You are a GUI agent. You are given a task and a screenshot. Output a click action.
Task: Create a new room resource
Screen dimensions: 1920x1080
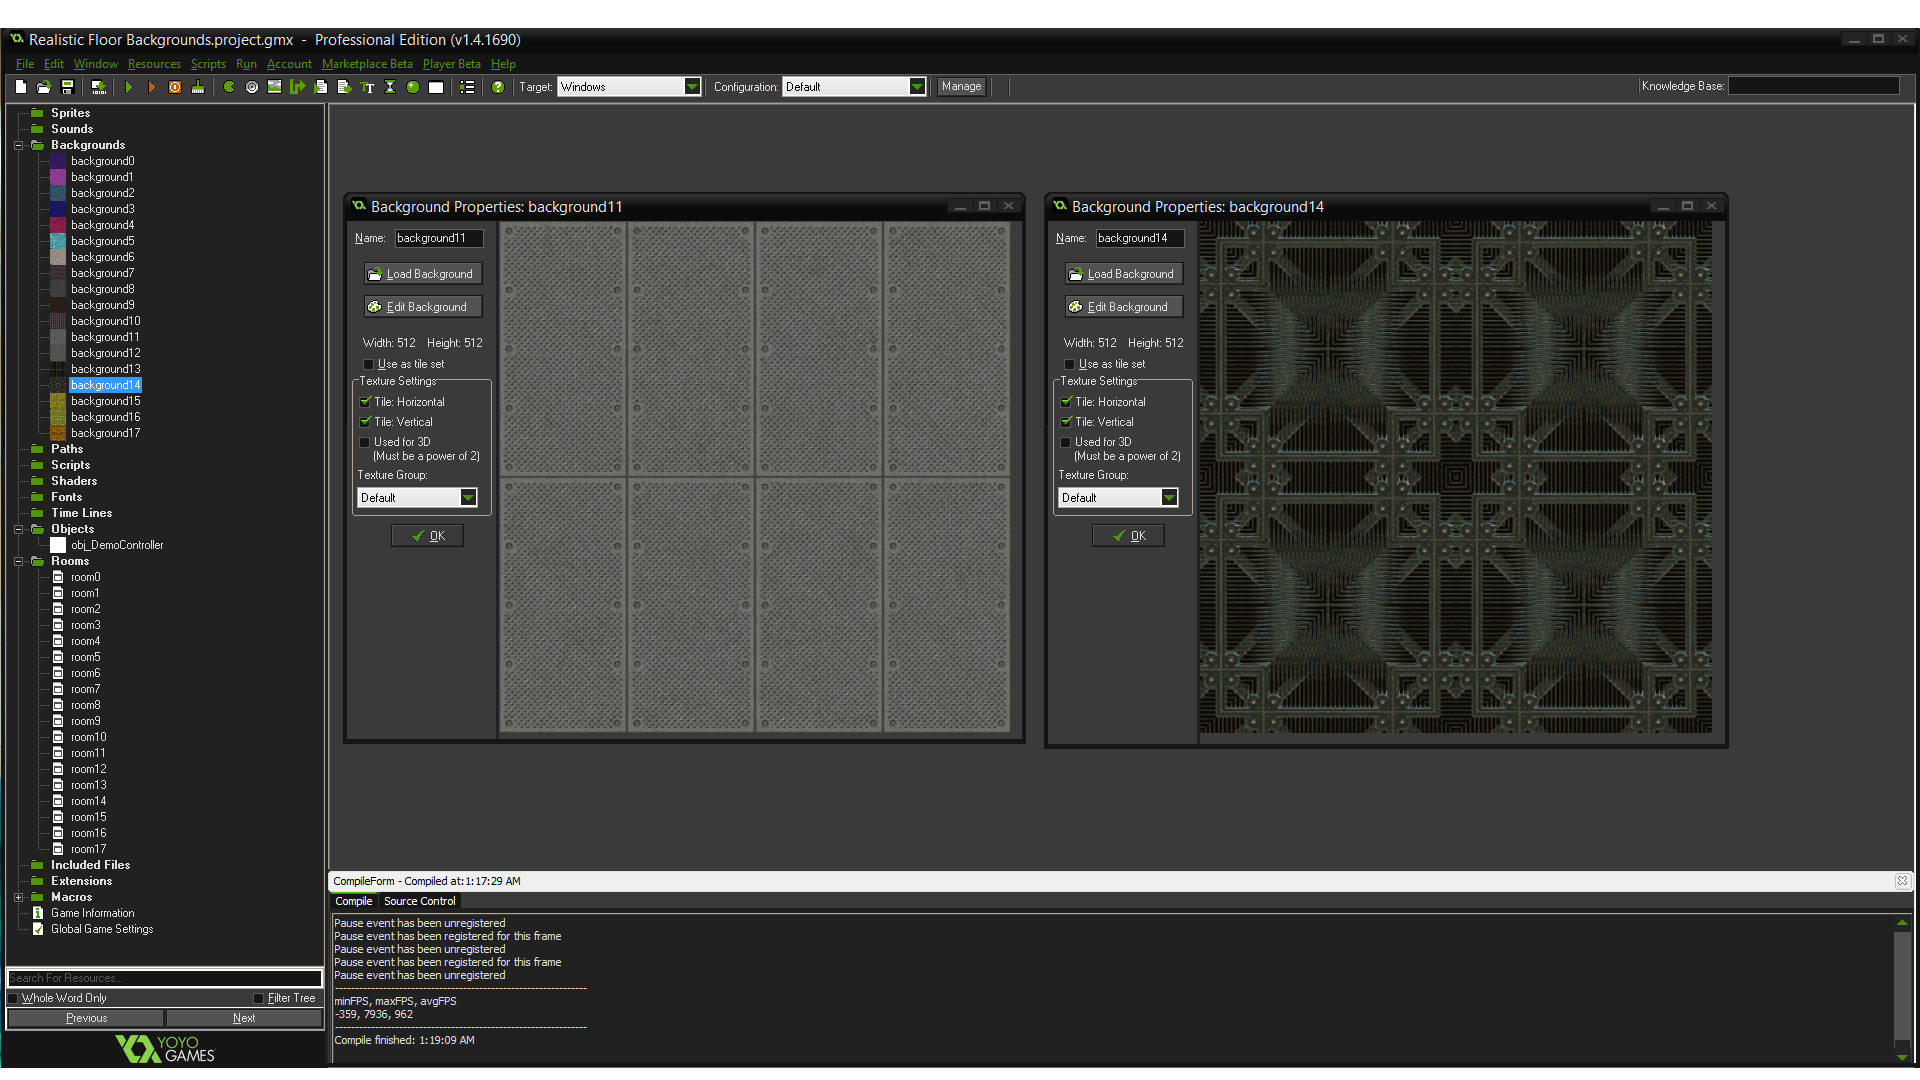coord(436,87)
